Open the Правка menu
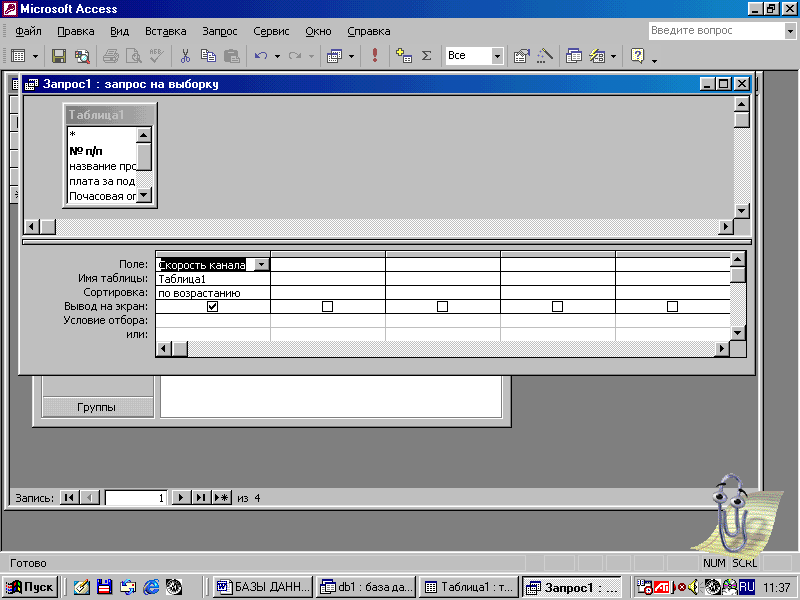 click(76, 31)
